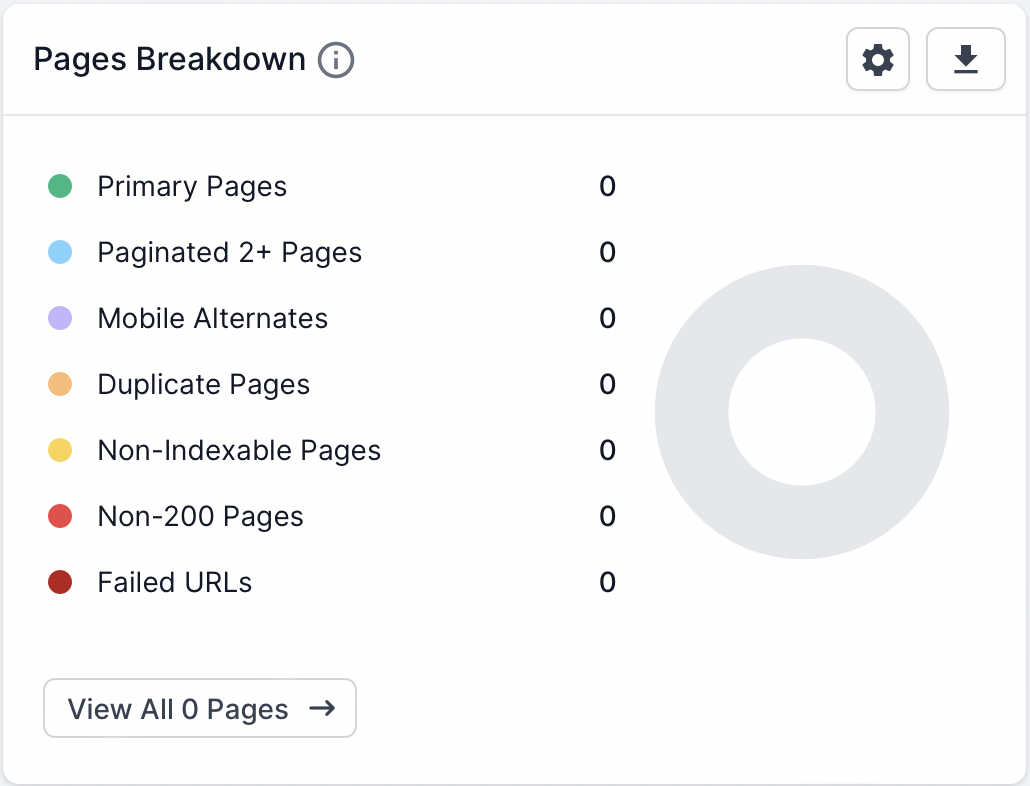This screenshot has width=1030, height=786.
Task: Click the dark red Failed URLs dot
Action: (x=60, y=582)
